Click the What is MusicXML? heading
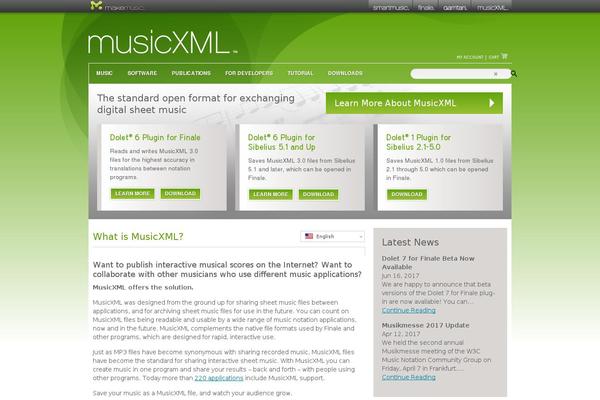 pyautogui.click(x=138, y=237)
